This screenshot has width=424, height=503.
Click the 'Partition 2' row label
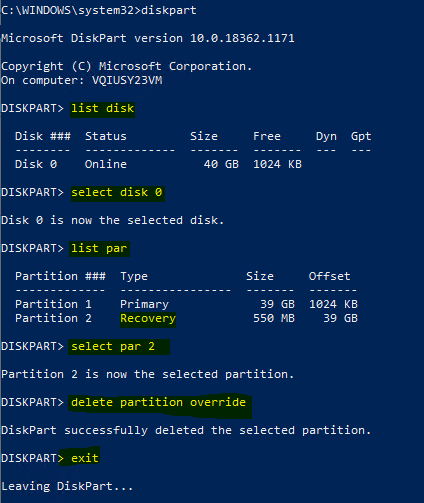(x=53, y=318)
